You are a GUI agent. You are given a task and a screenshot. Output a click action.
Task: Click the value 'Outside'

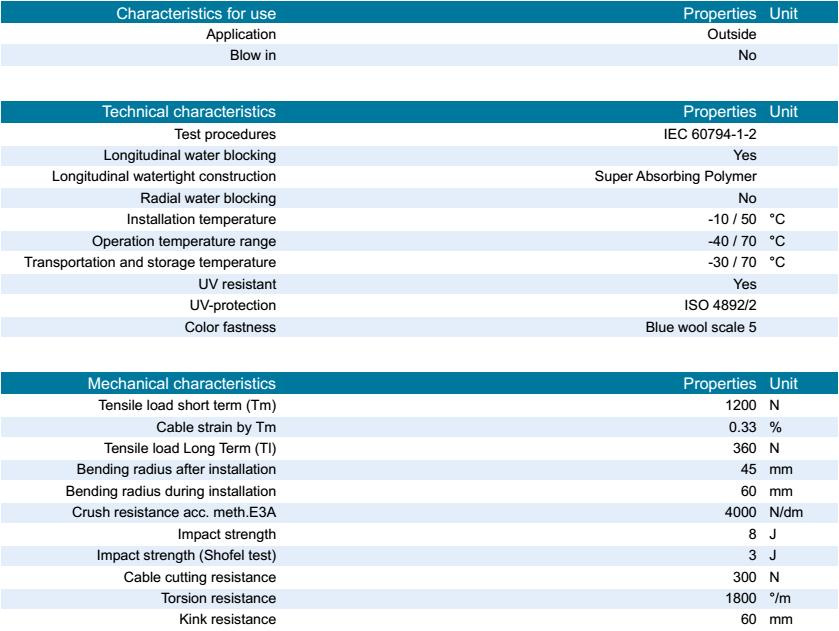pyautogui.click(x=731, y=34)
